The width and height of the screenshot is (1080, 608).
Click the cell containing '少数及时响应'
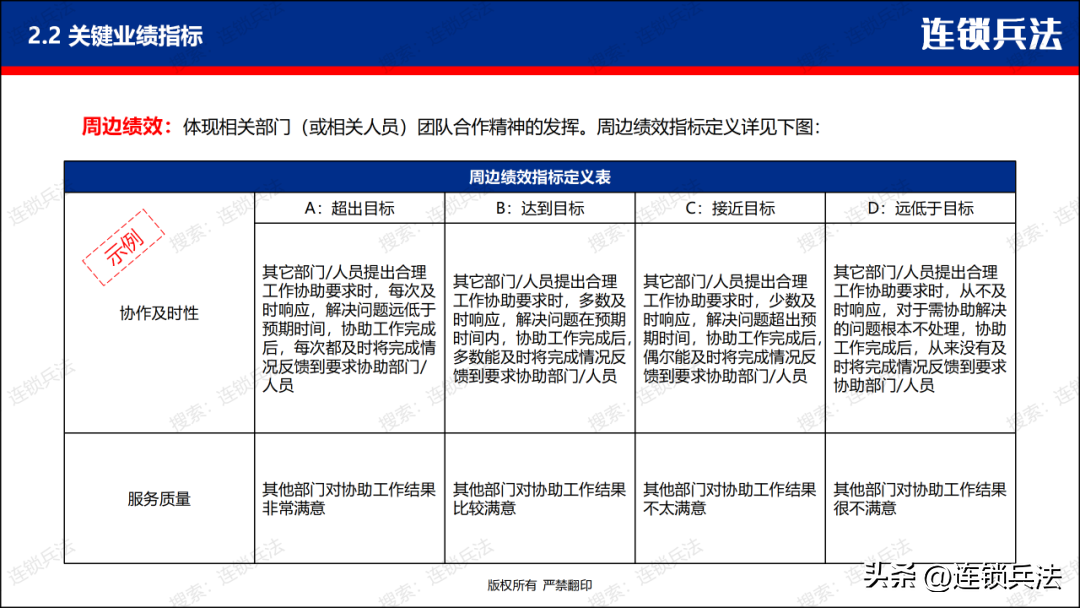click(730, 328)
